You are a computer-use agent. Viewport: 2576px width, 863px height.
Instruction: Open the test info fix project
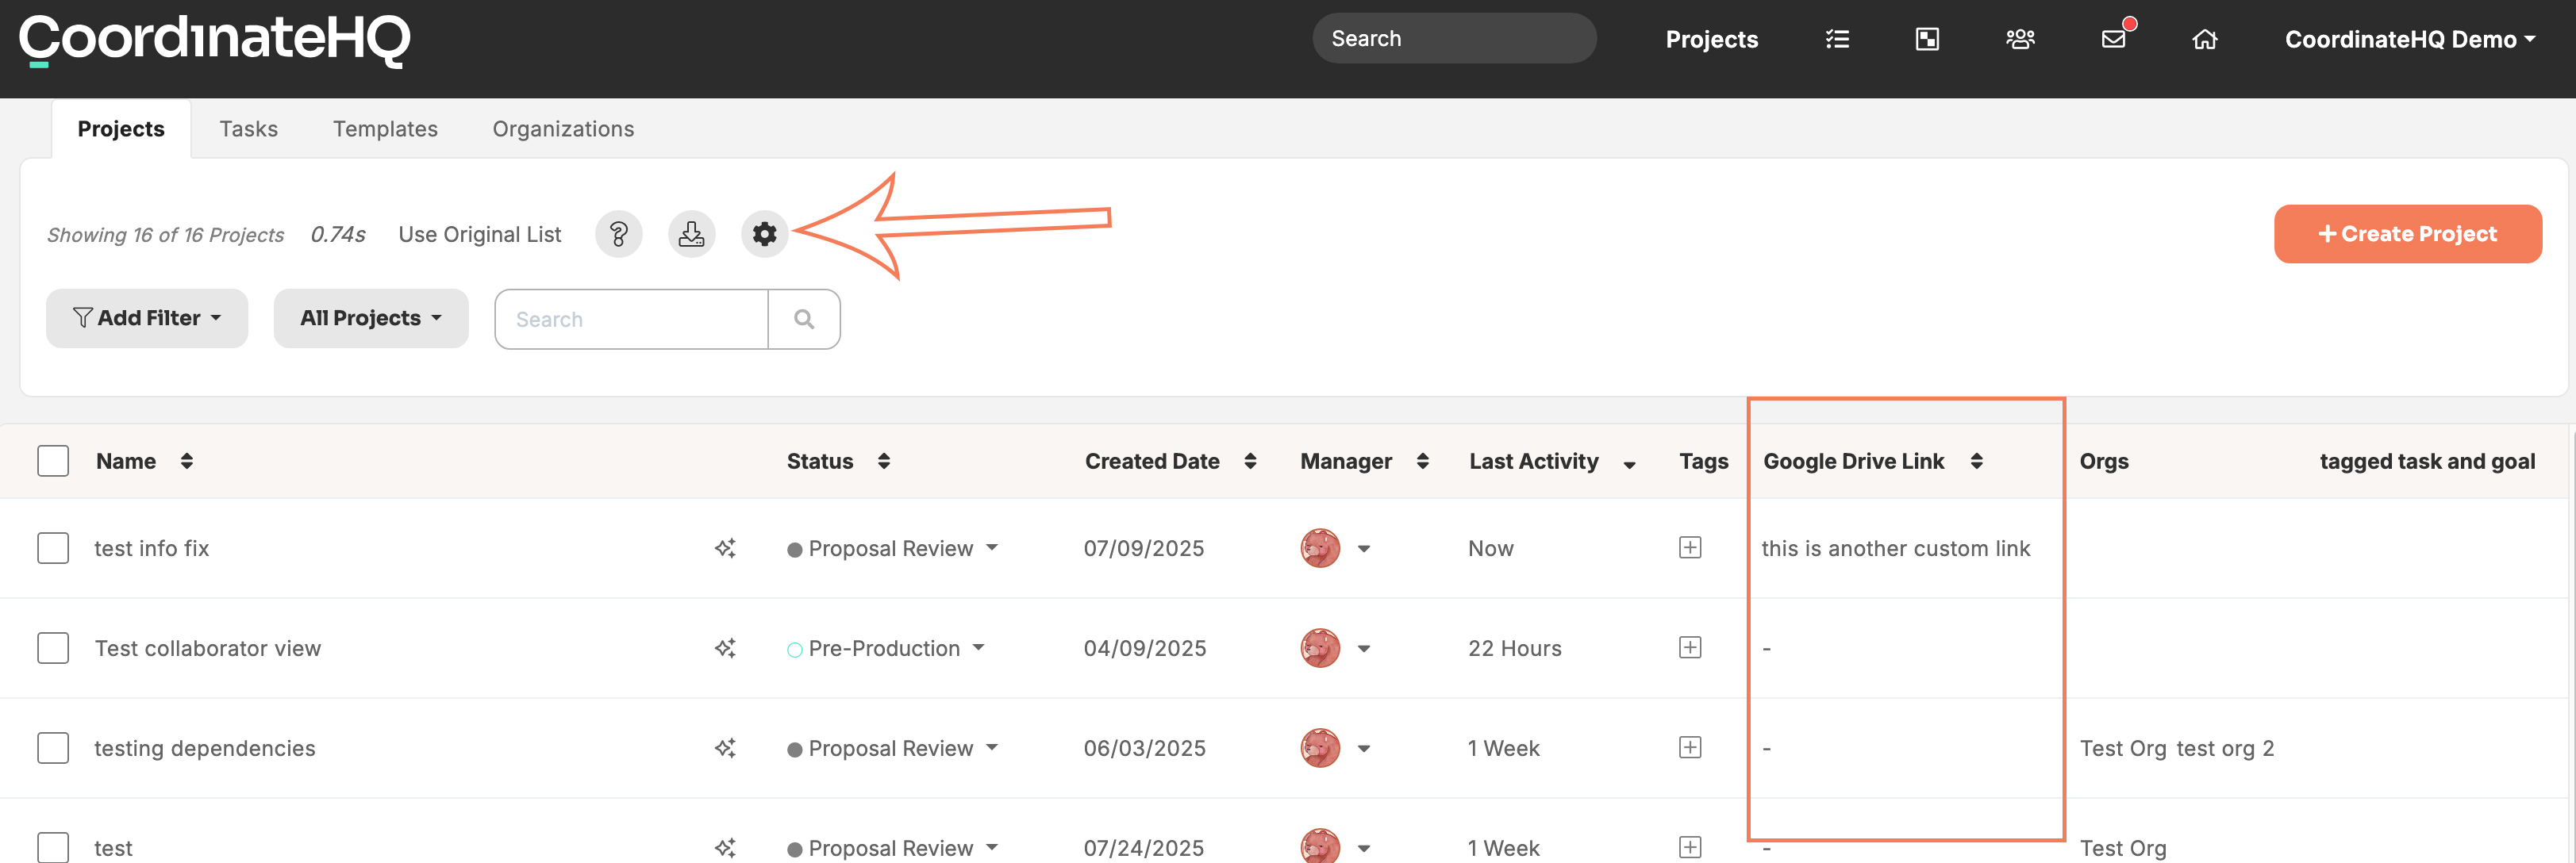[152, 548]
